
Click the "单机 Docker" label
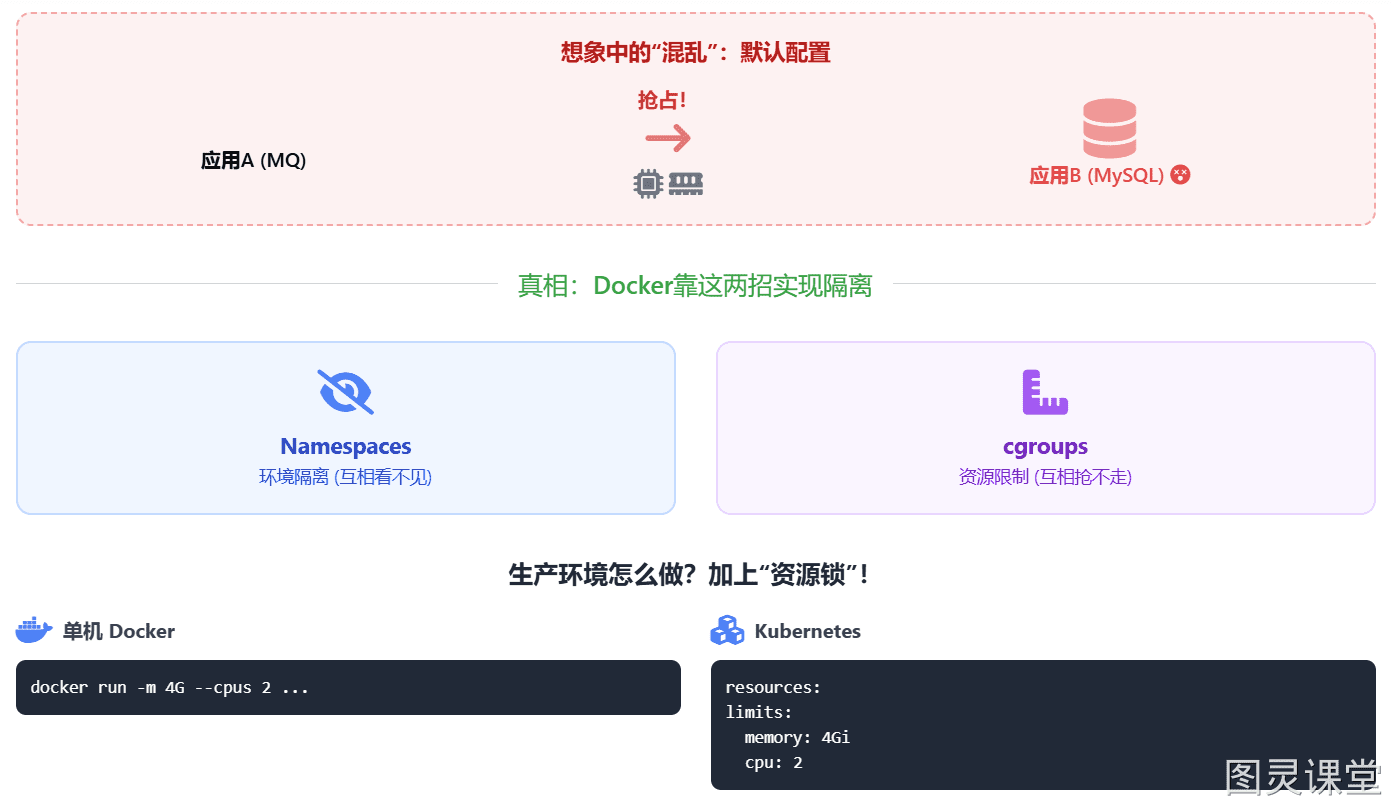coord(119,631)
